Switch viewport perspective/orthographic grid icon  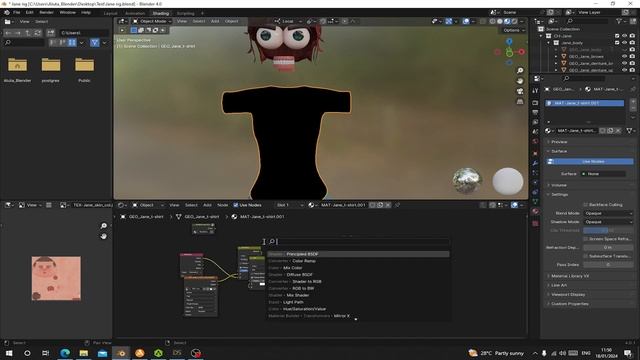[x=520, y=101]
